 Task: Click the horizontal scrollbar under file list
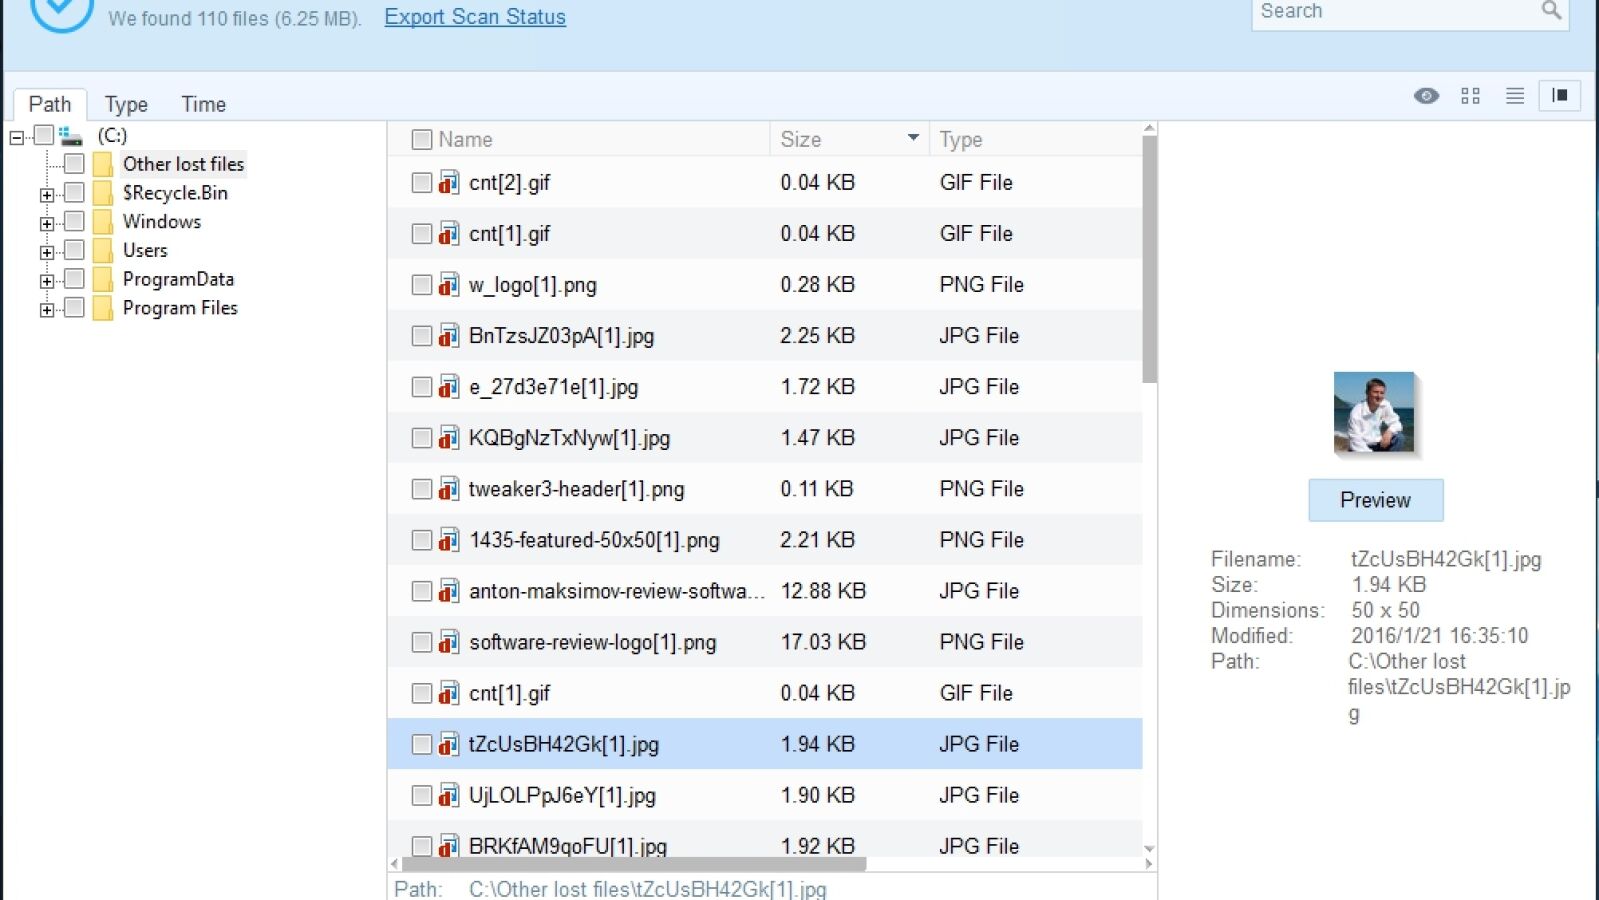tap(630, 863)
